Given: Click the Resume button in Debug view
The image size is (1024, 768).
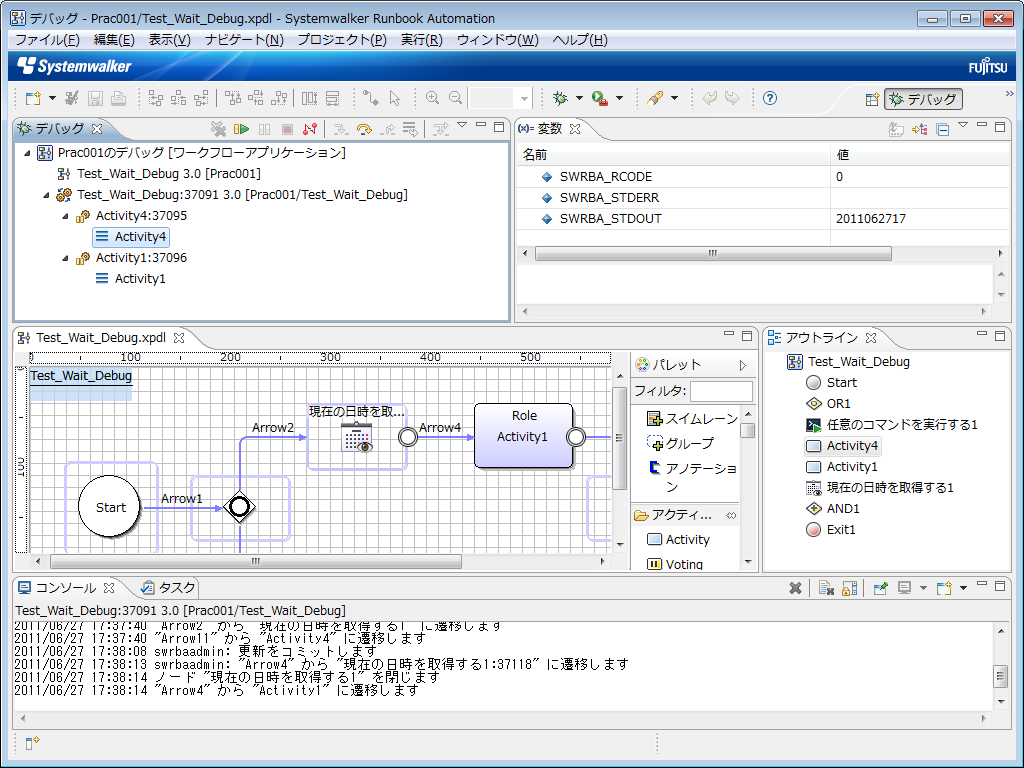Looking at the screenshot, I should tap(241, 129).
